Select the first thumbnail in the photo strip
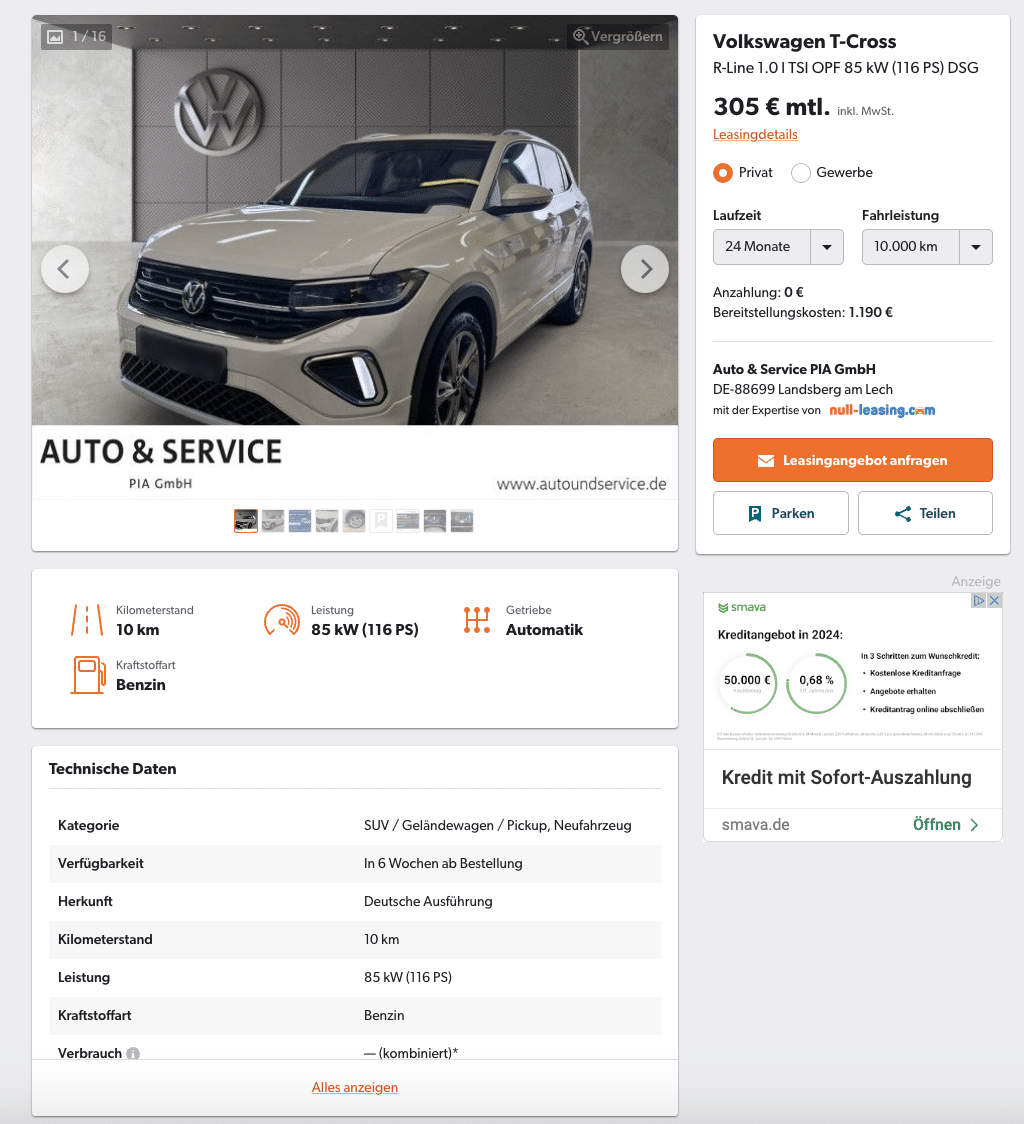Viewport: 1024px width, 1124px height. [246, 520]
